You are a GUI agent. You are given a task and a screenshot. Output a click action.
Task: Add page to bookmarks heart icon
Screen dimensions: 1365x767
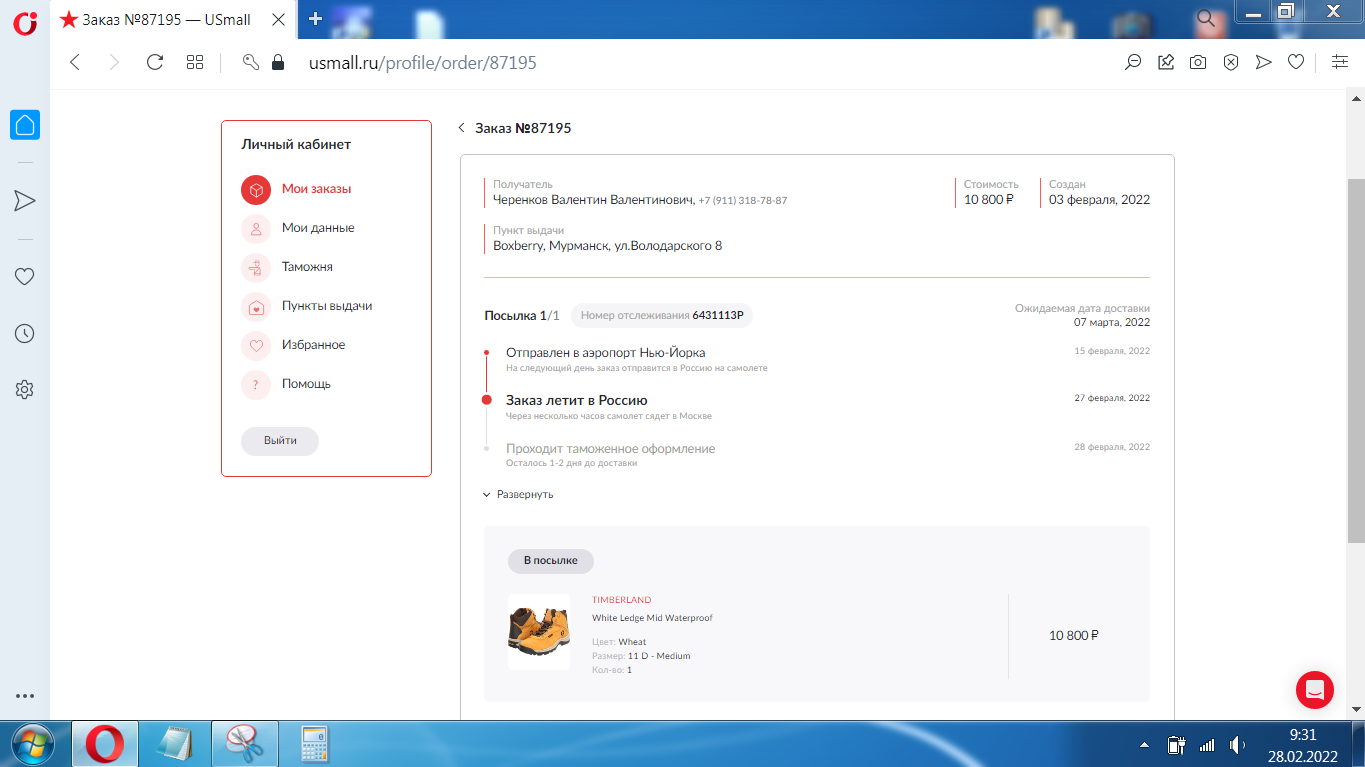1296,62
